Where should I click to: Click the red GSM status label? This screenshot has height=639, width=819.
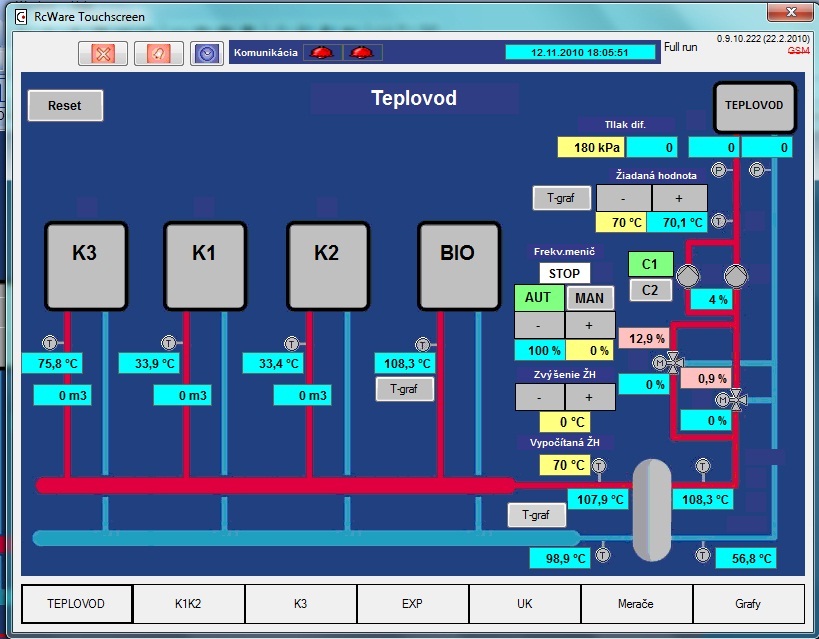[x=799, y=50]
